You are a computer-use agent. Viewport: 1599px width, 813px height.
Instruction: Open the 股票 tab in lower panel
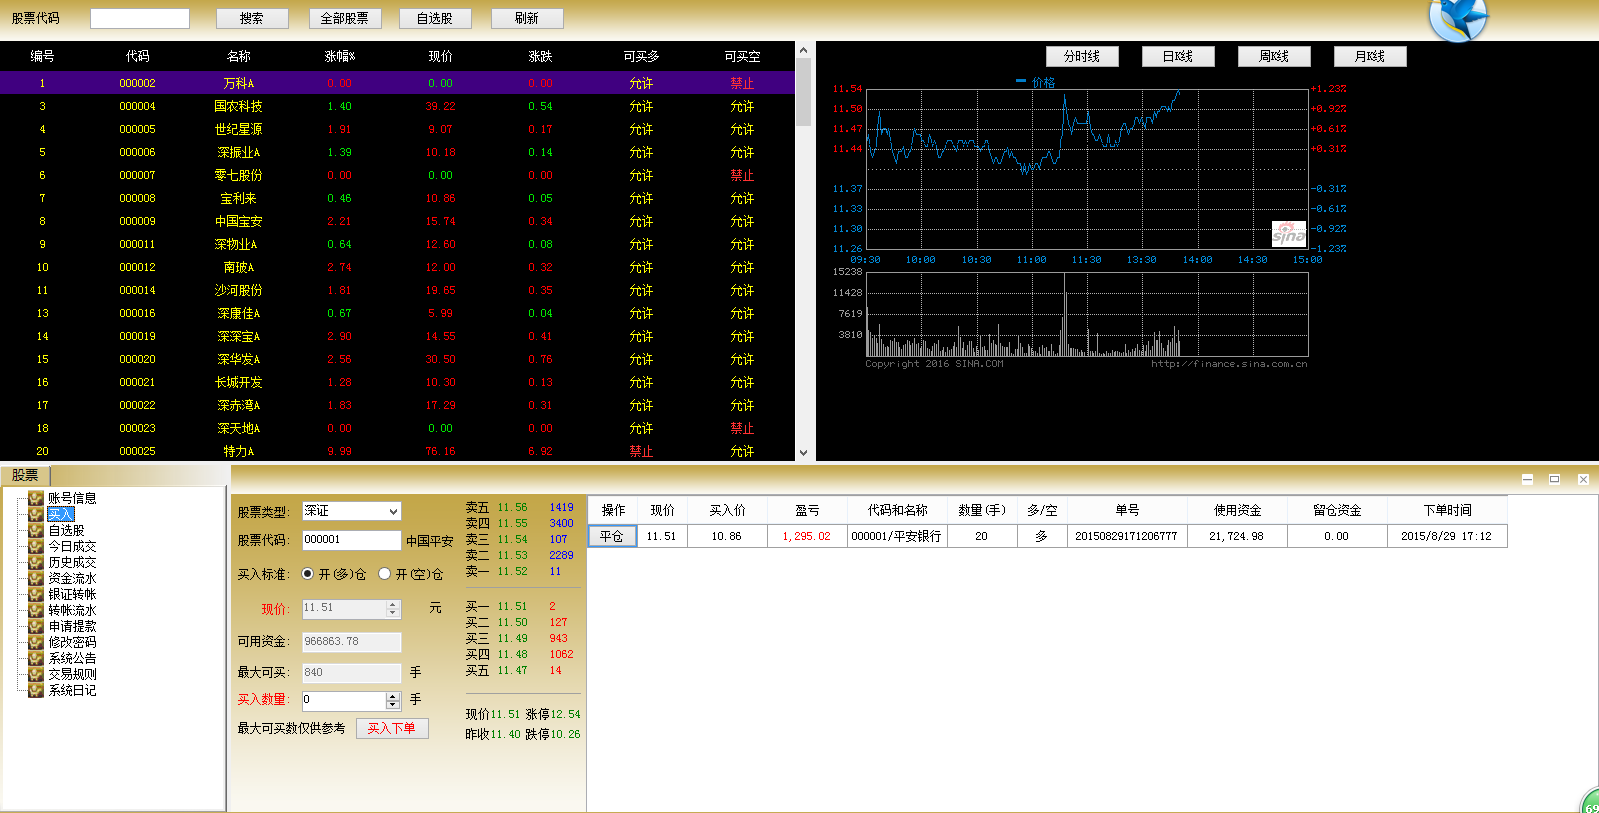point(25,475)
